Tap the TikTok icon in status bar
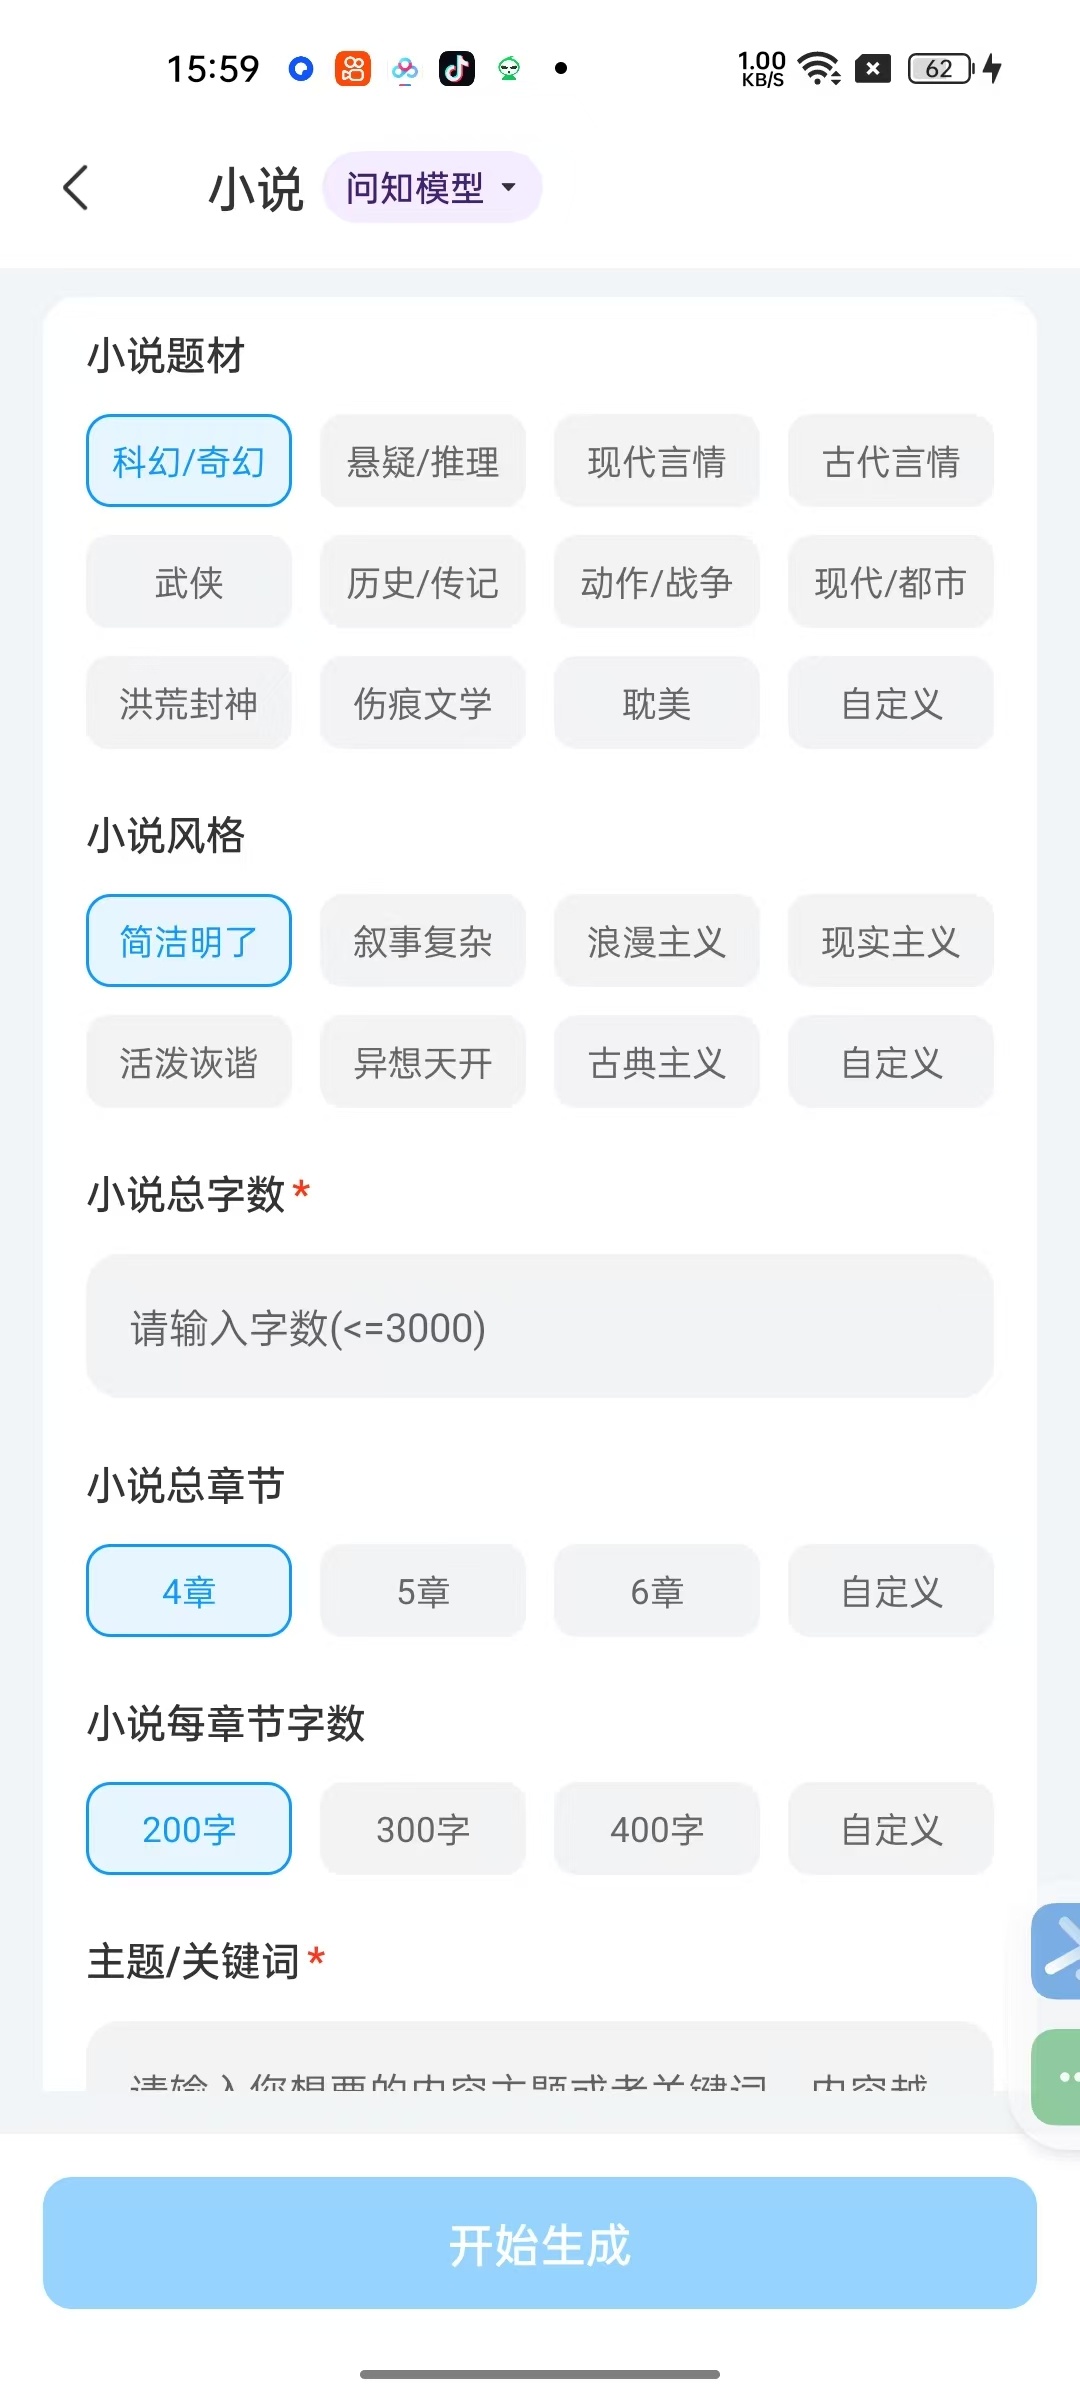 click(457, 69)
